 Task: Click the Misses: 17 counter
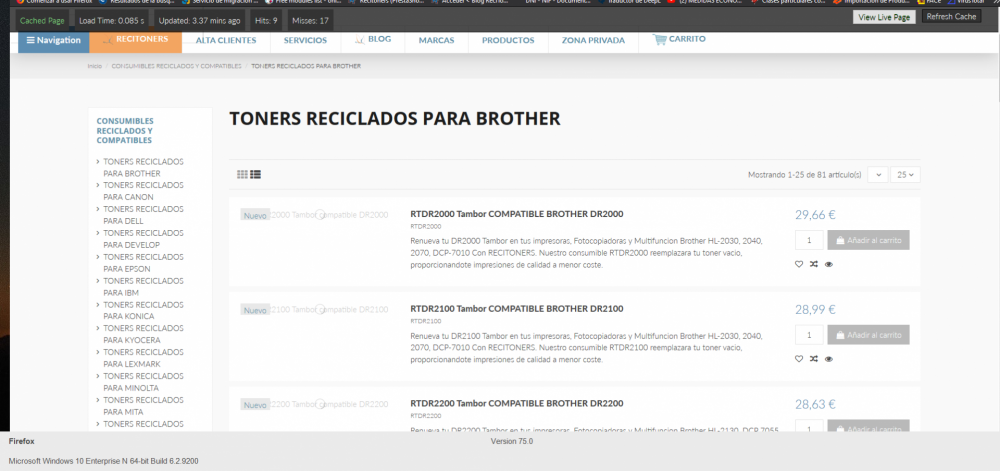click(311, 20)
